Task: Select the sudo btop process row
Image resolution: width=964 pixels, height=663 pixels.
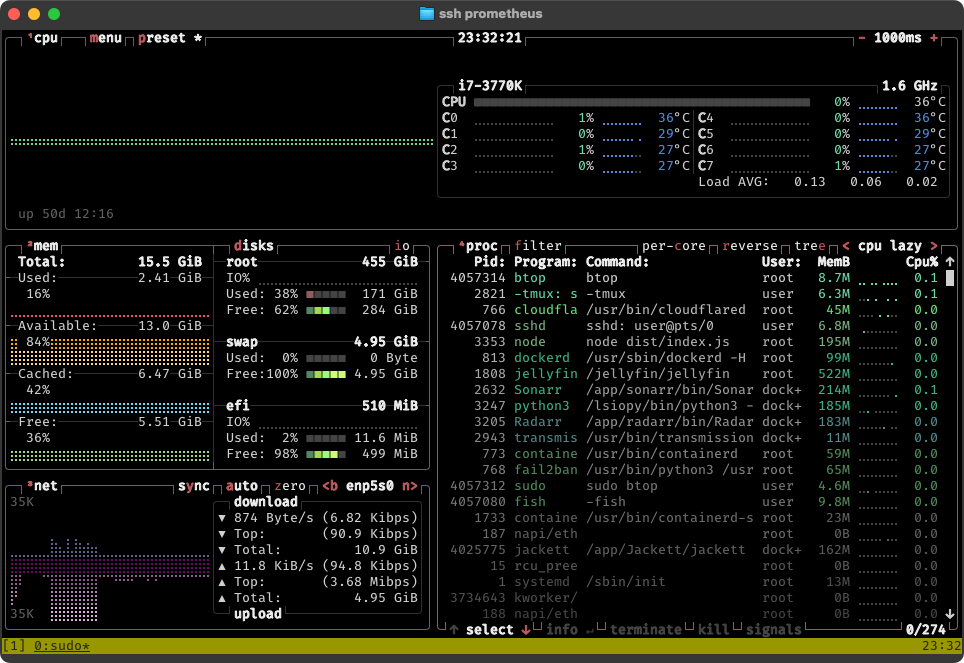Action: click(x=693, y=486)
